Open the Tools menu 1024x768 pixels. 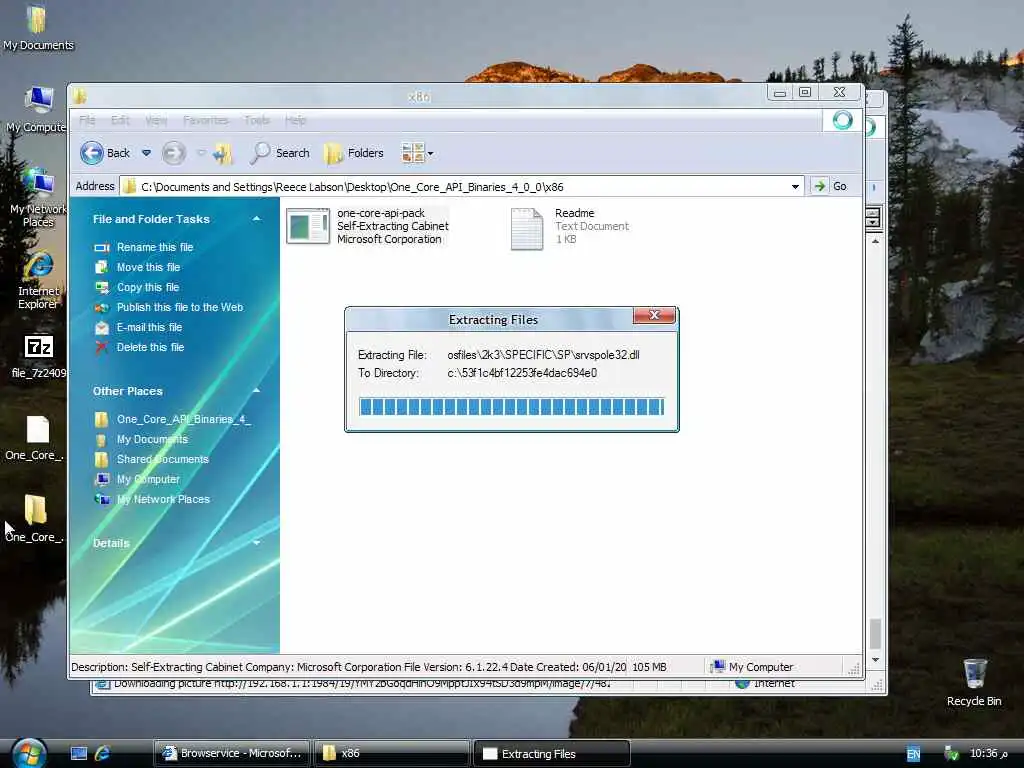click(257, 120)
